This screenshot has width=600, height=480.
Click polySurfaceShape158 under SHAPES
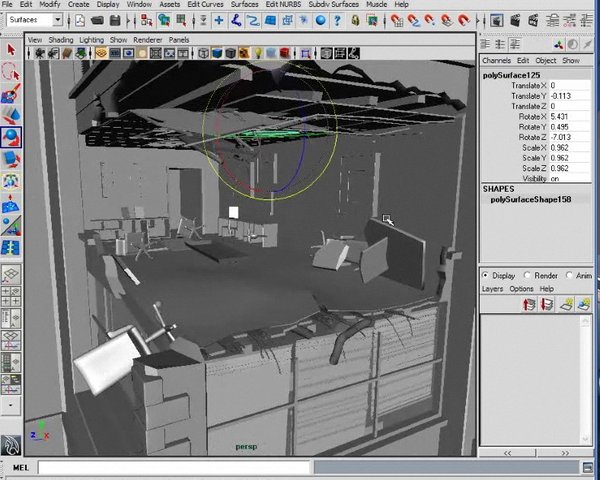pyautogui.click(x=530, y=199)
